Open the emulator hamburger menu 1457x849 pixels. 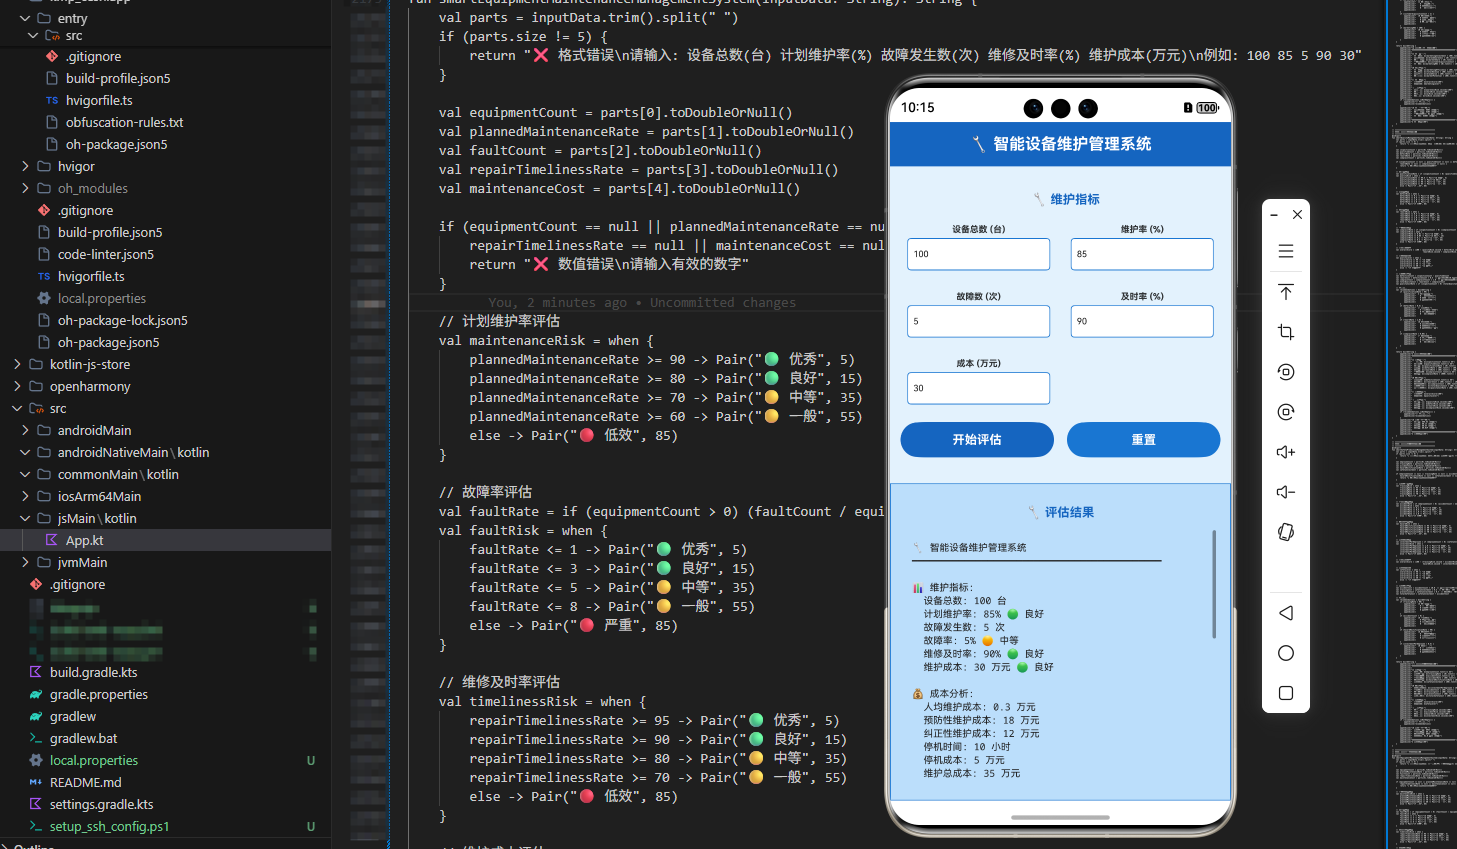coord(1286,251)
